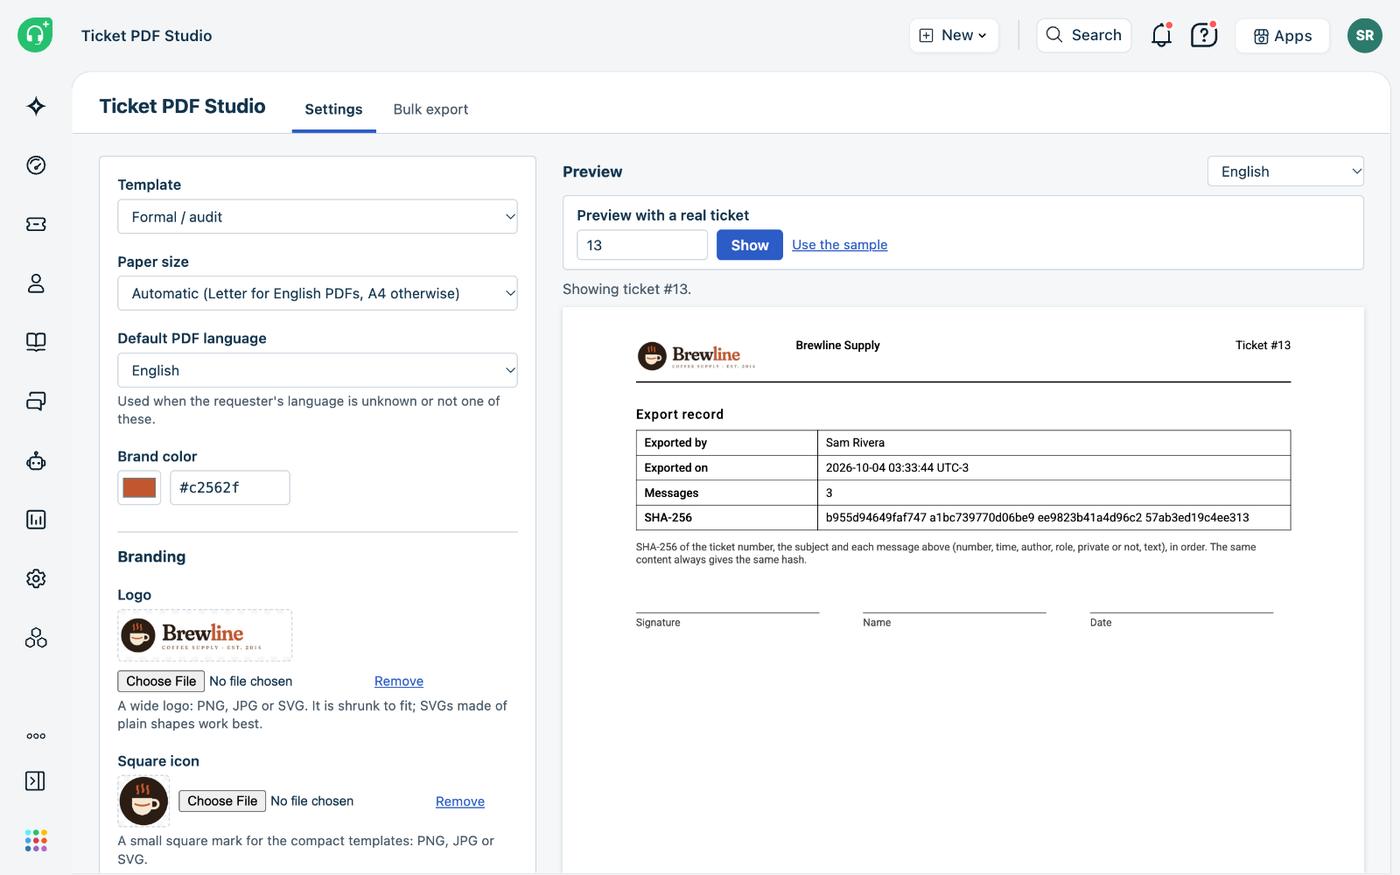Switch to the Bulk export tab
1400x875 pixels.
[431, 109]
